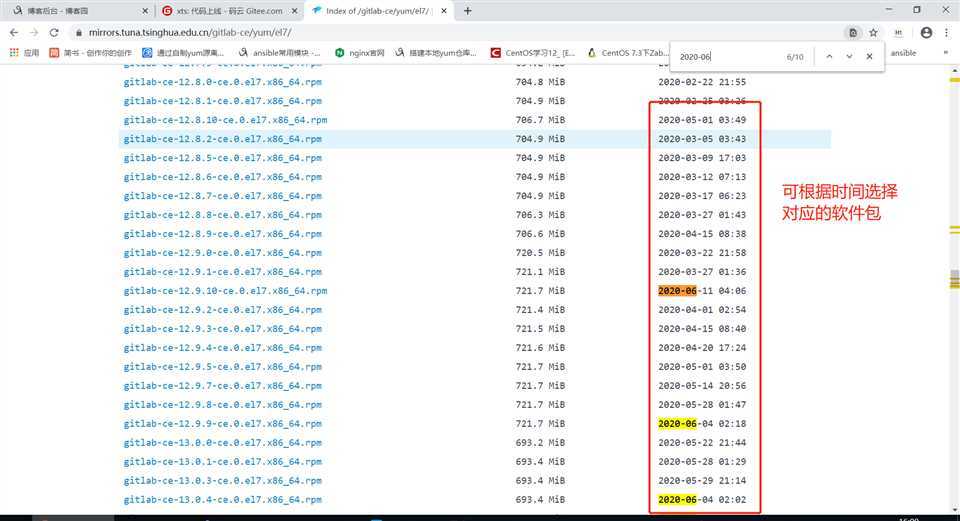Bookmark this page with the star icon
Screen dimensions: 960x521
click(x=873, y=32)
